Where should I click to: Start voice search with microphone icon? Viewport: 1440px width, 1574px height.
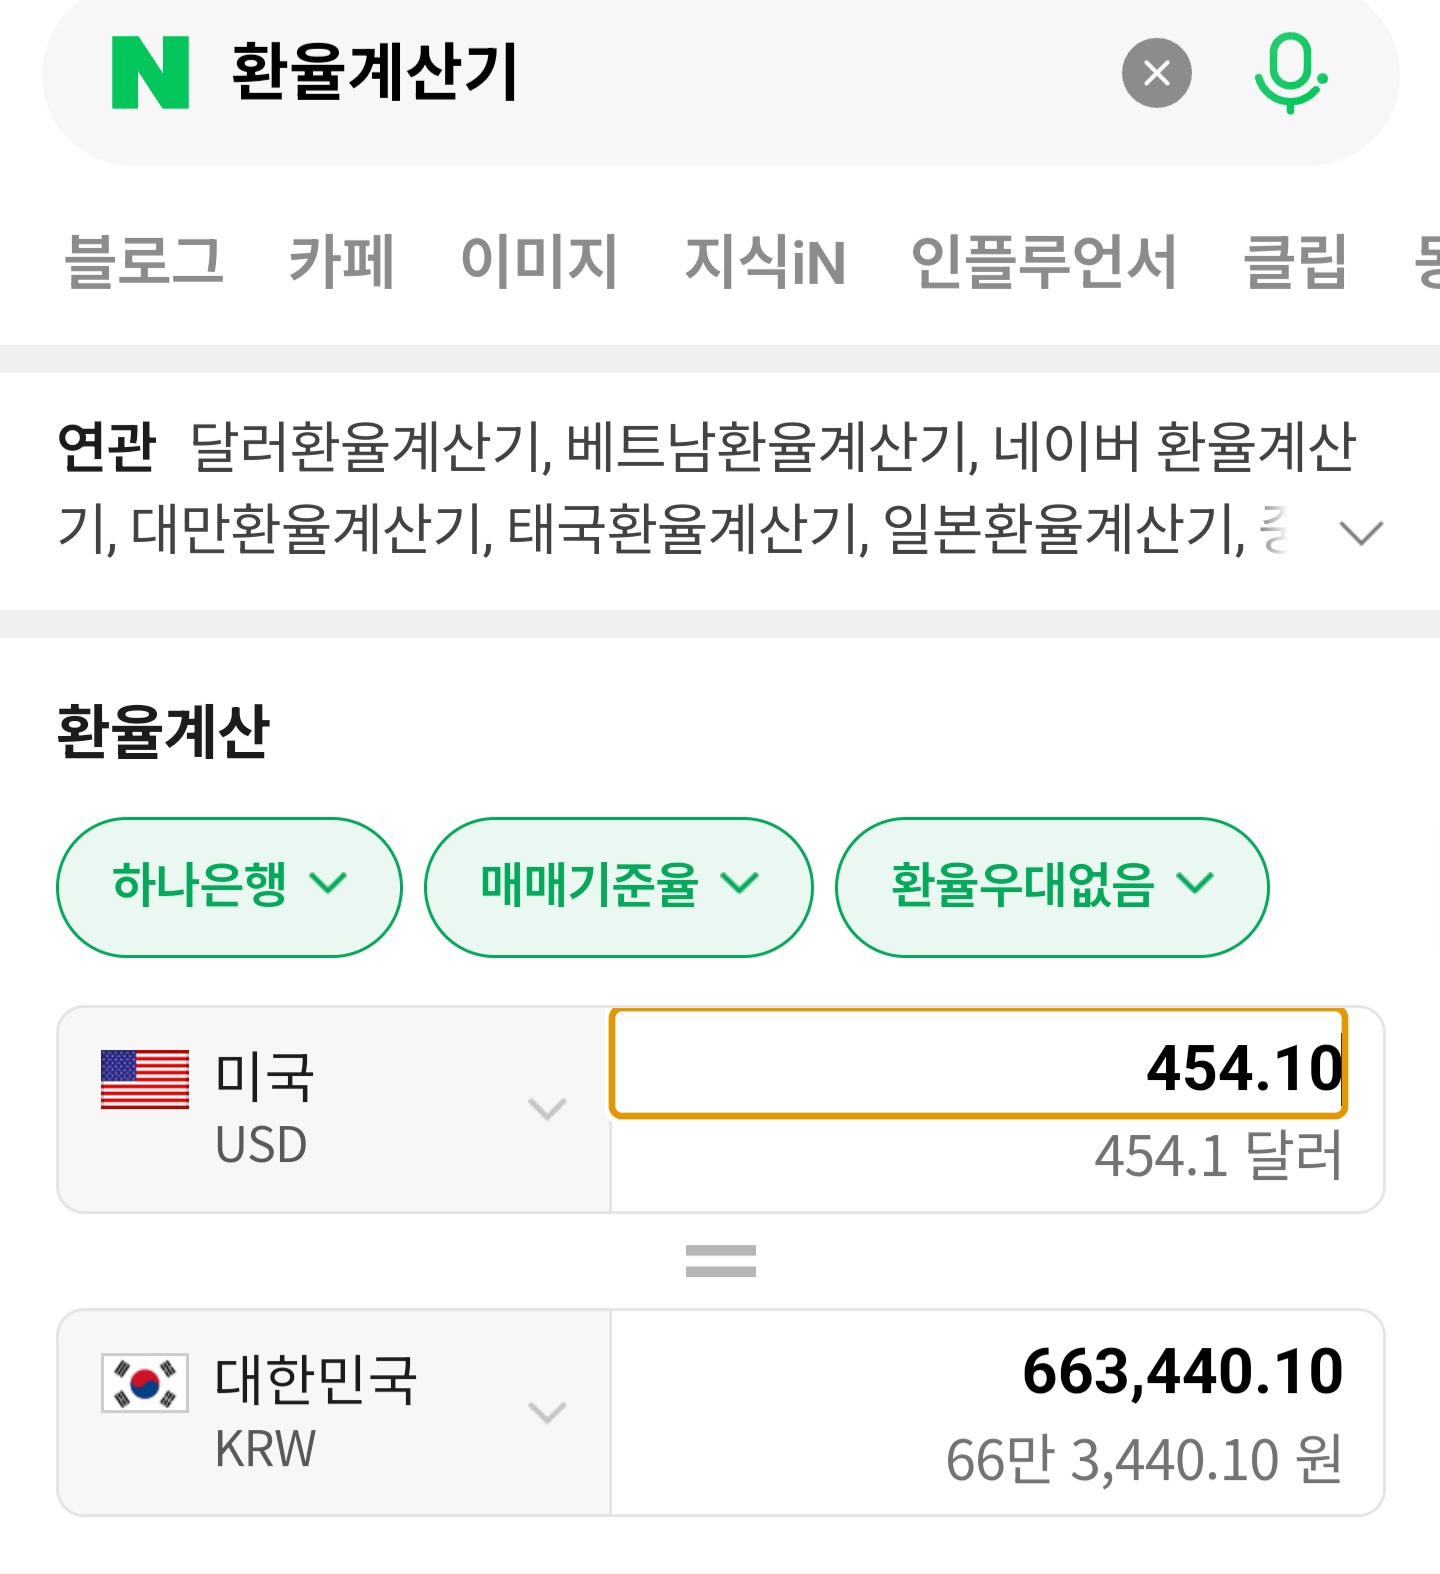[x=1290, y=73]
